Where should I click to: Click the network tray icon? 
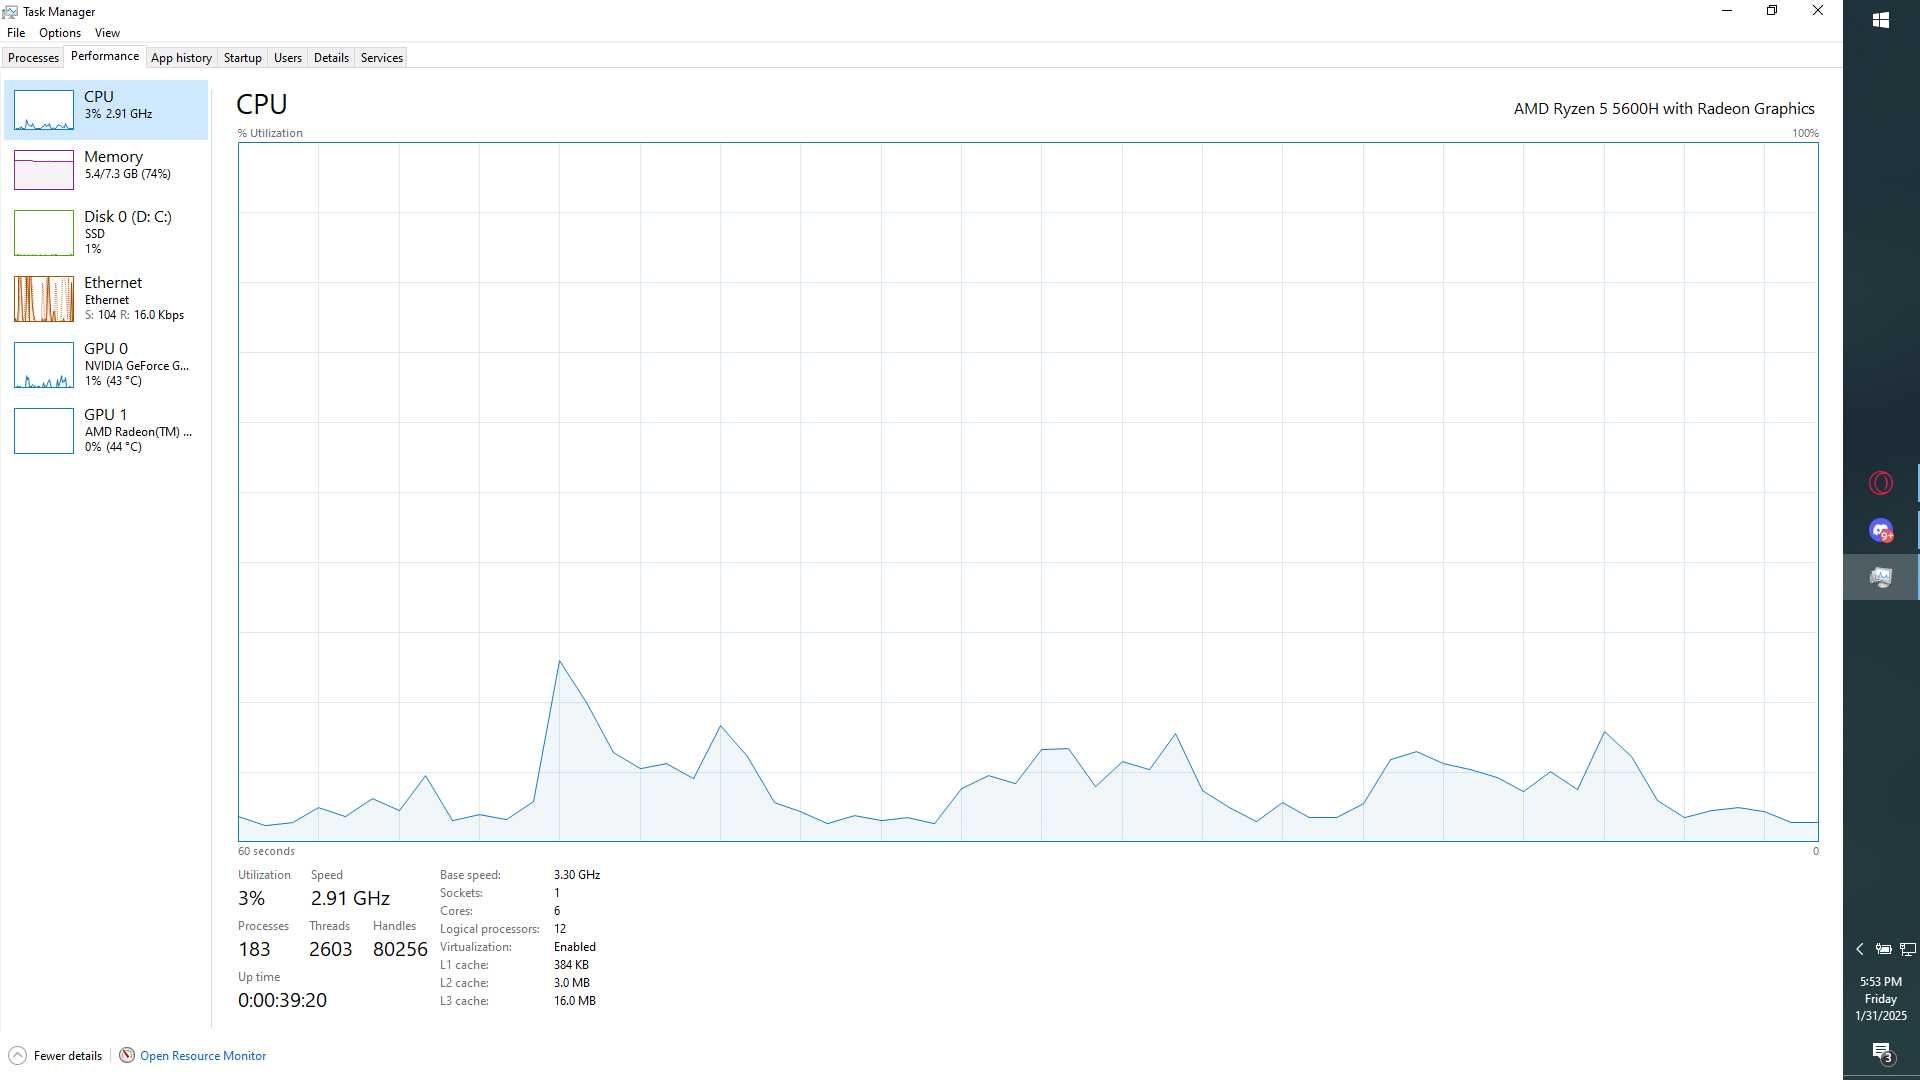pos(1908,949)
